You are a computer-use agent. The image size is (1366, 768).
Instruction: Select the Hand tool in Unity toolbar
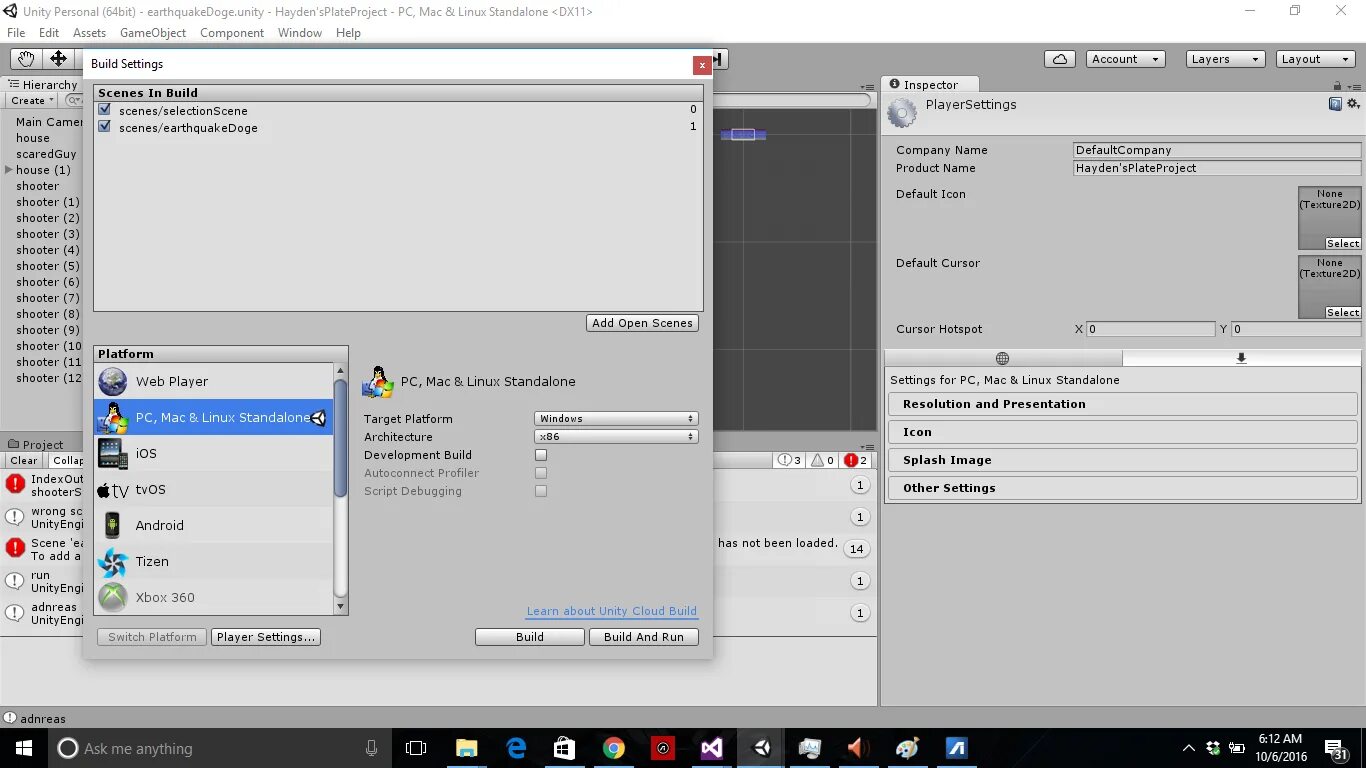(x=25, y=59)
